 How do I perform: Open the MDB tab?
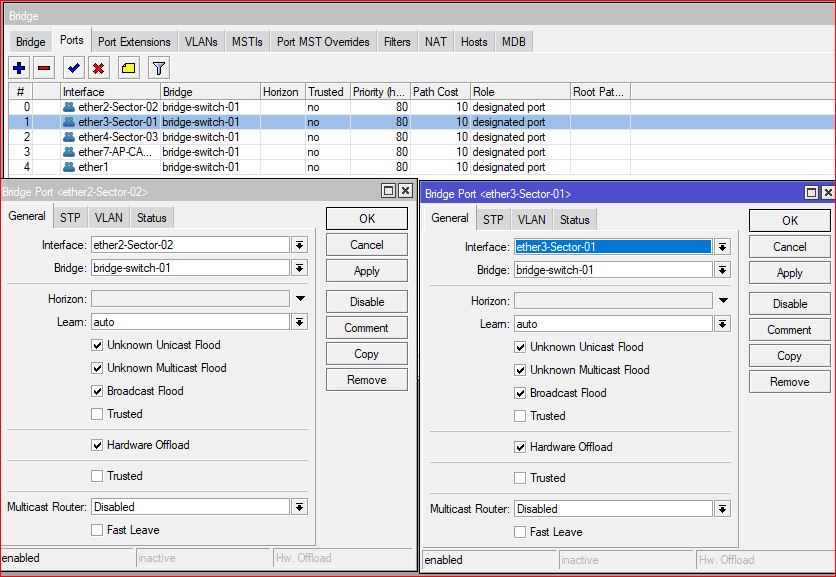[x=513, y=42]
